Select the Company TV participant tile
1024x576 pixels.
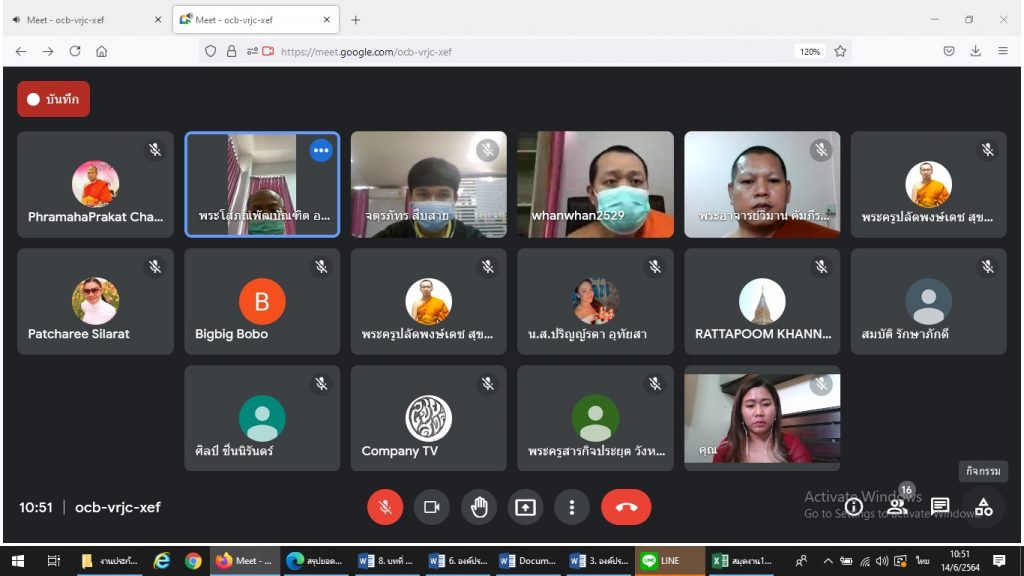(x=428, y=418)
